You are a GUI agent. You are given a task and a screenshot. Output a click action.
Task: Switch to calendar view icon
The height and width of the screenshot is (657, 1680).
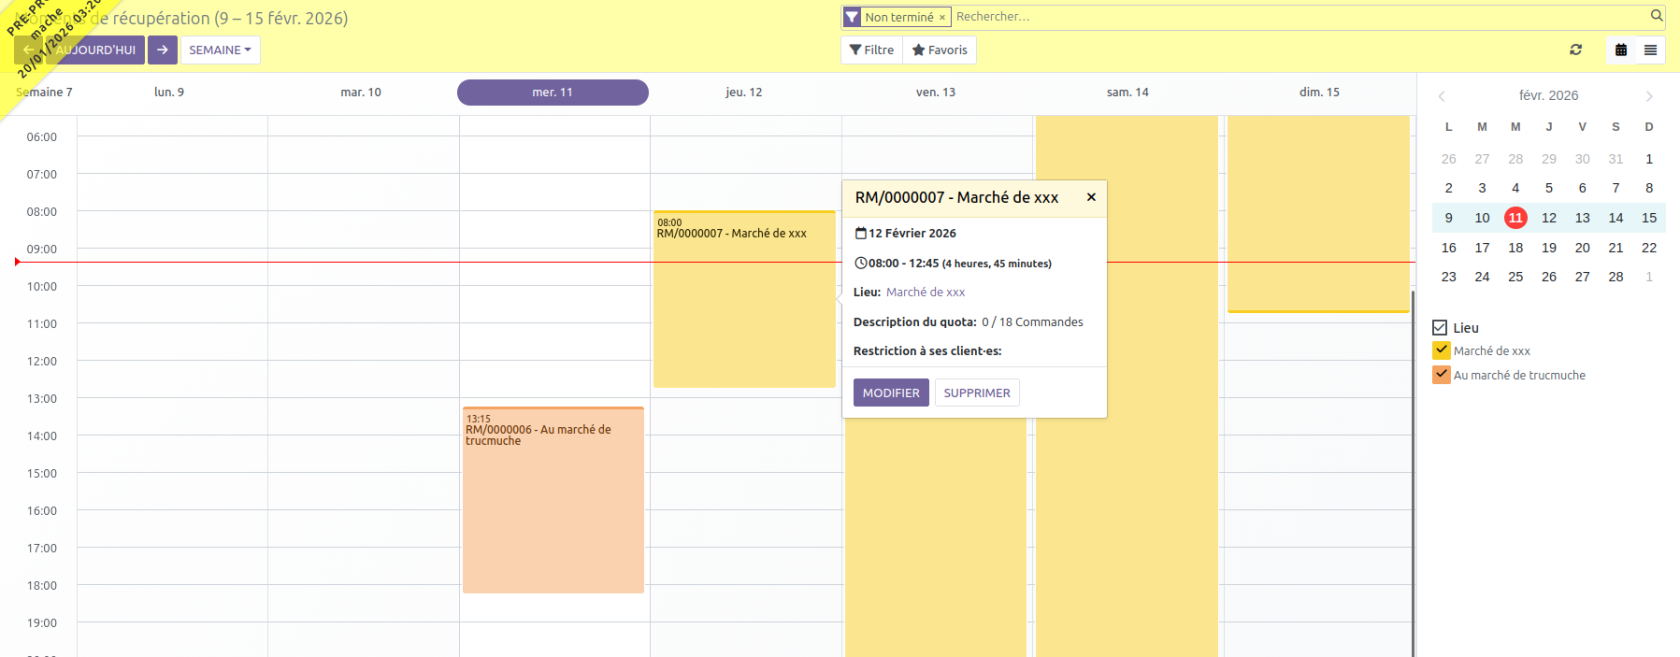[1621, 50]
